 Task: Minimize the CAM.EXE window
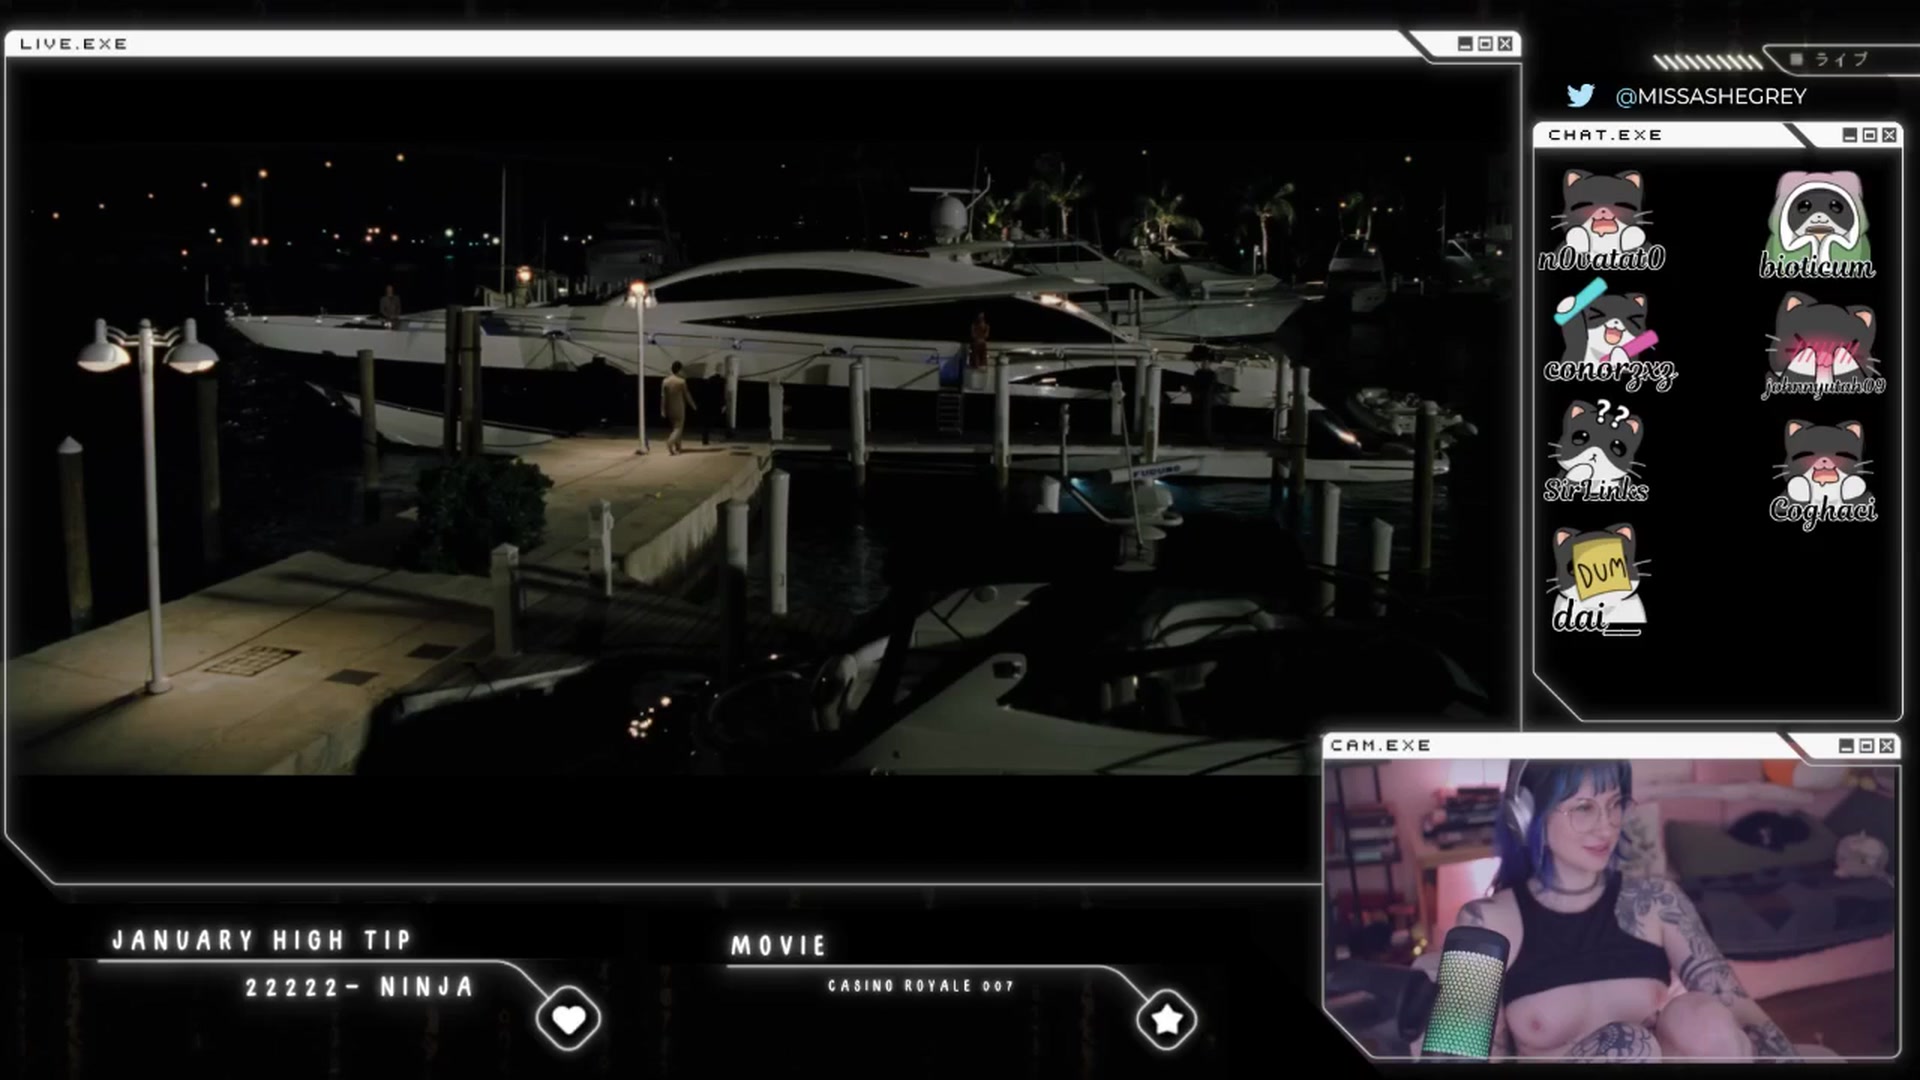[1846, 746]
